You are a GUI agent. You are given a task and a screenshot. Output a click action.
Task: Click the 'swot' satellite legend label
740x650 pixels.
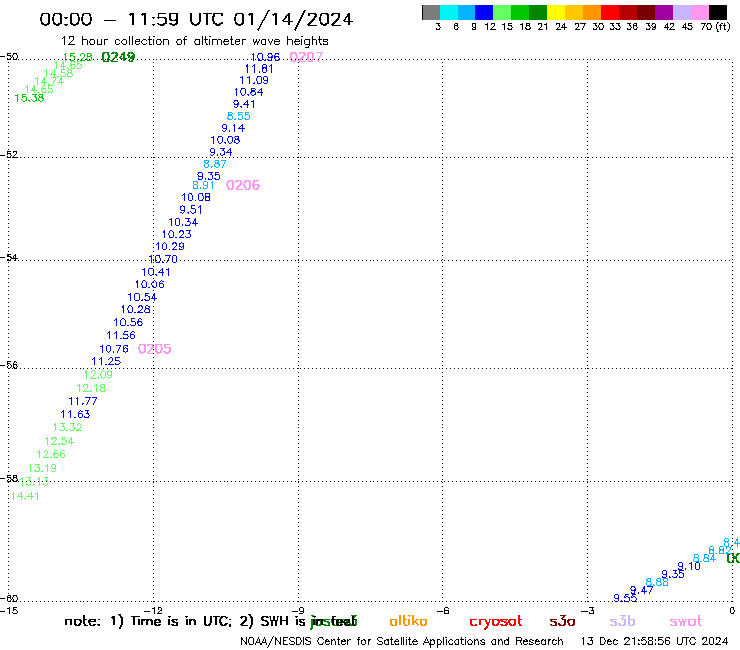686,622
